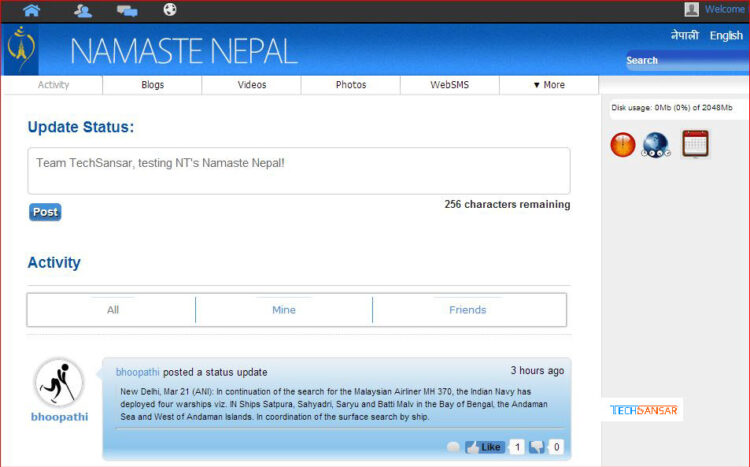Open the Welcome user link
The width and height of the screenshot is (750, 467).
click(724, 9)
